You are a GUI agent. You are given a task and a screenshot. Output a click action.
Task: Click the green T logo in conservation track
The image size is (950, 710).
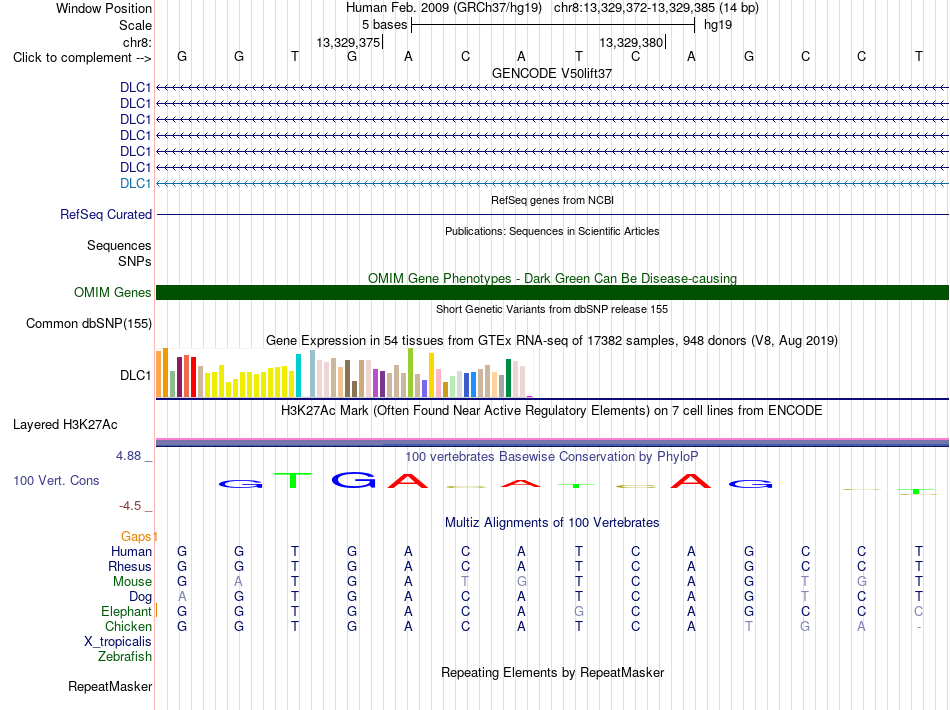coord(293,480)
